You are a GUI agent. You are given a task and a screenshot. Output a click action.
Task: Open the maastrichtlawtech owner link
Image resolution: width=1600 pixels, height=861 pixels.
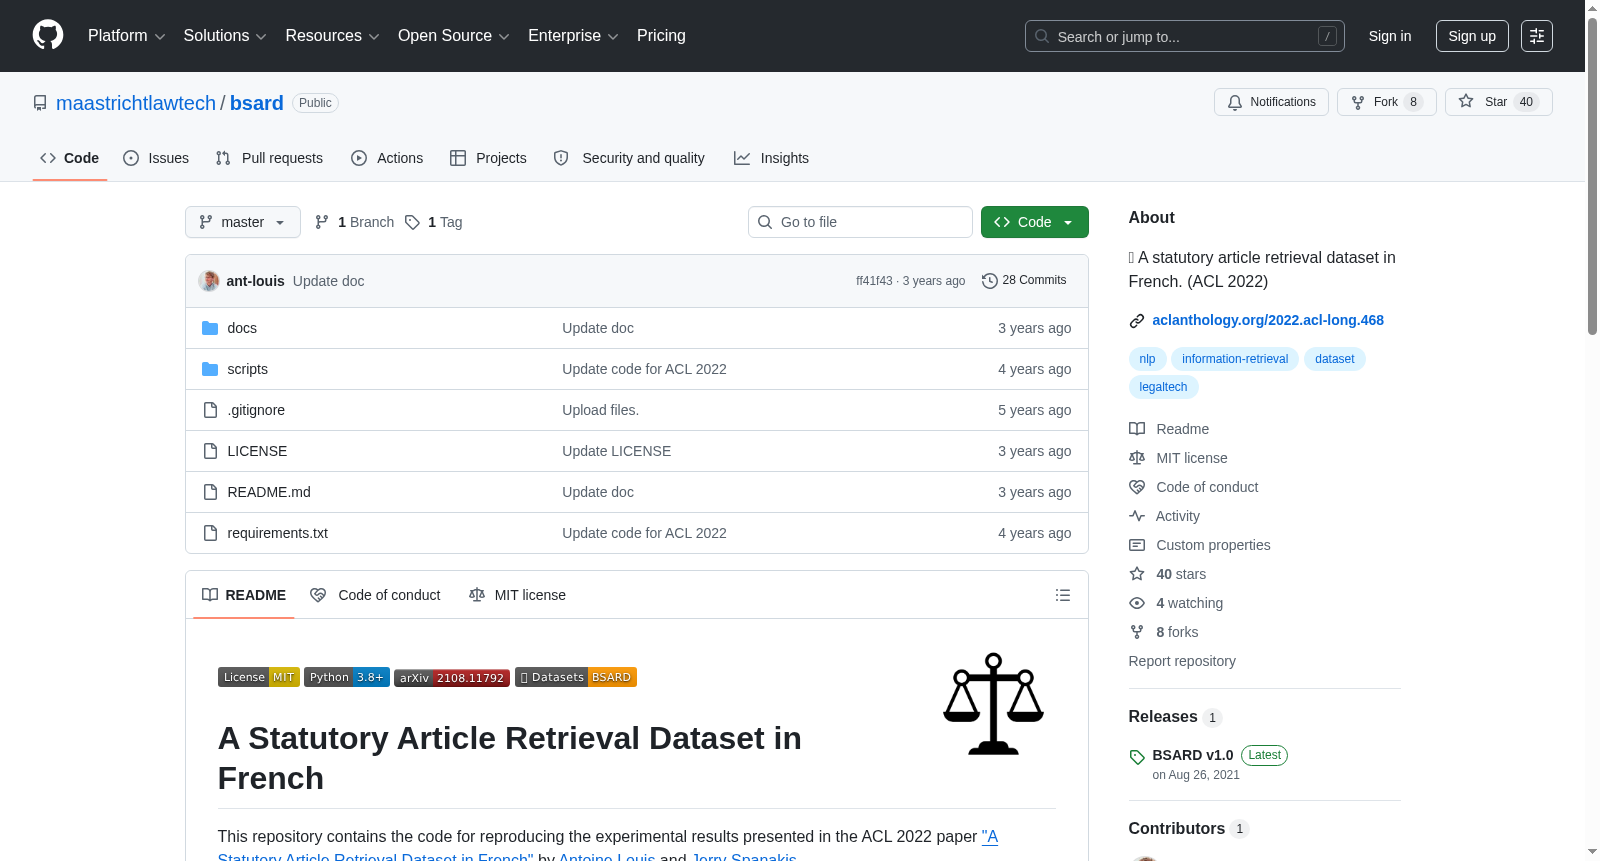(x=136, y=103)
